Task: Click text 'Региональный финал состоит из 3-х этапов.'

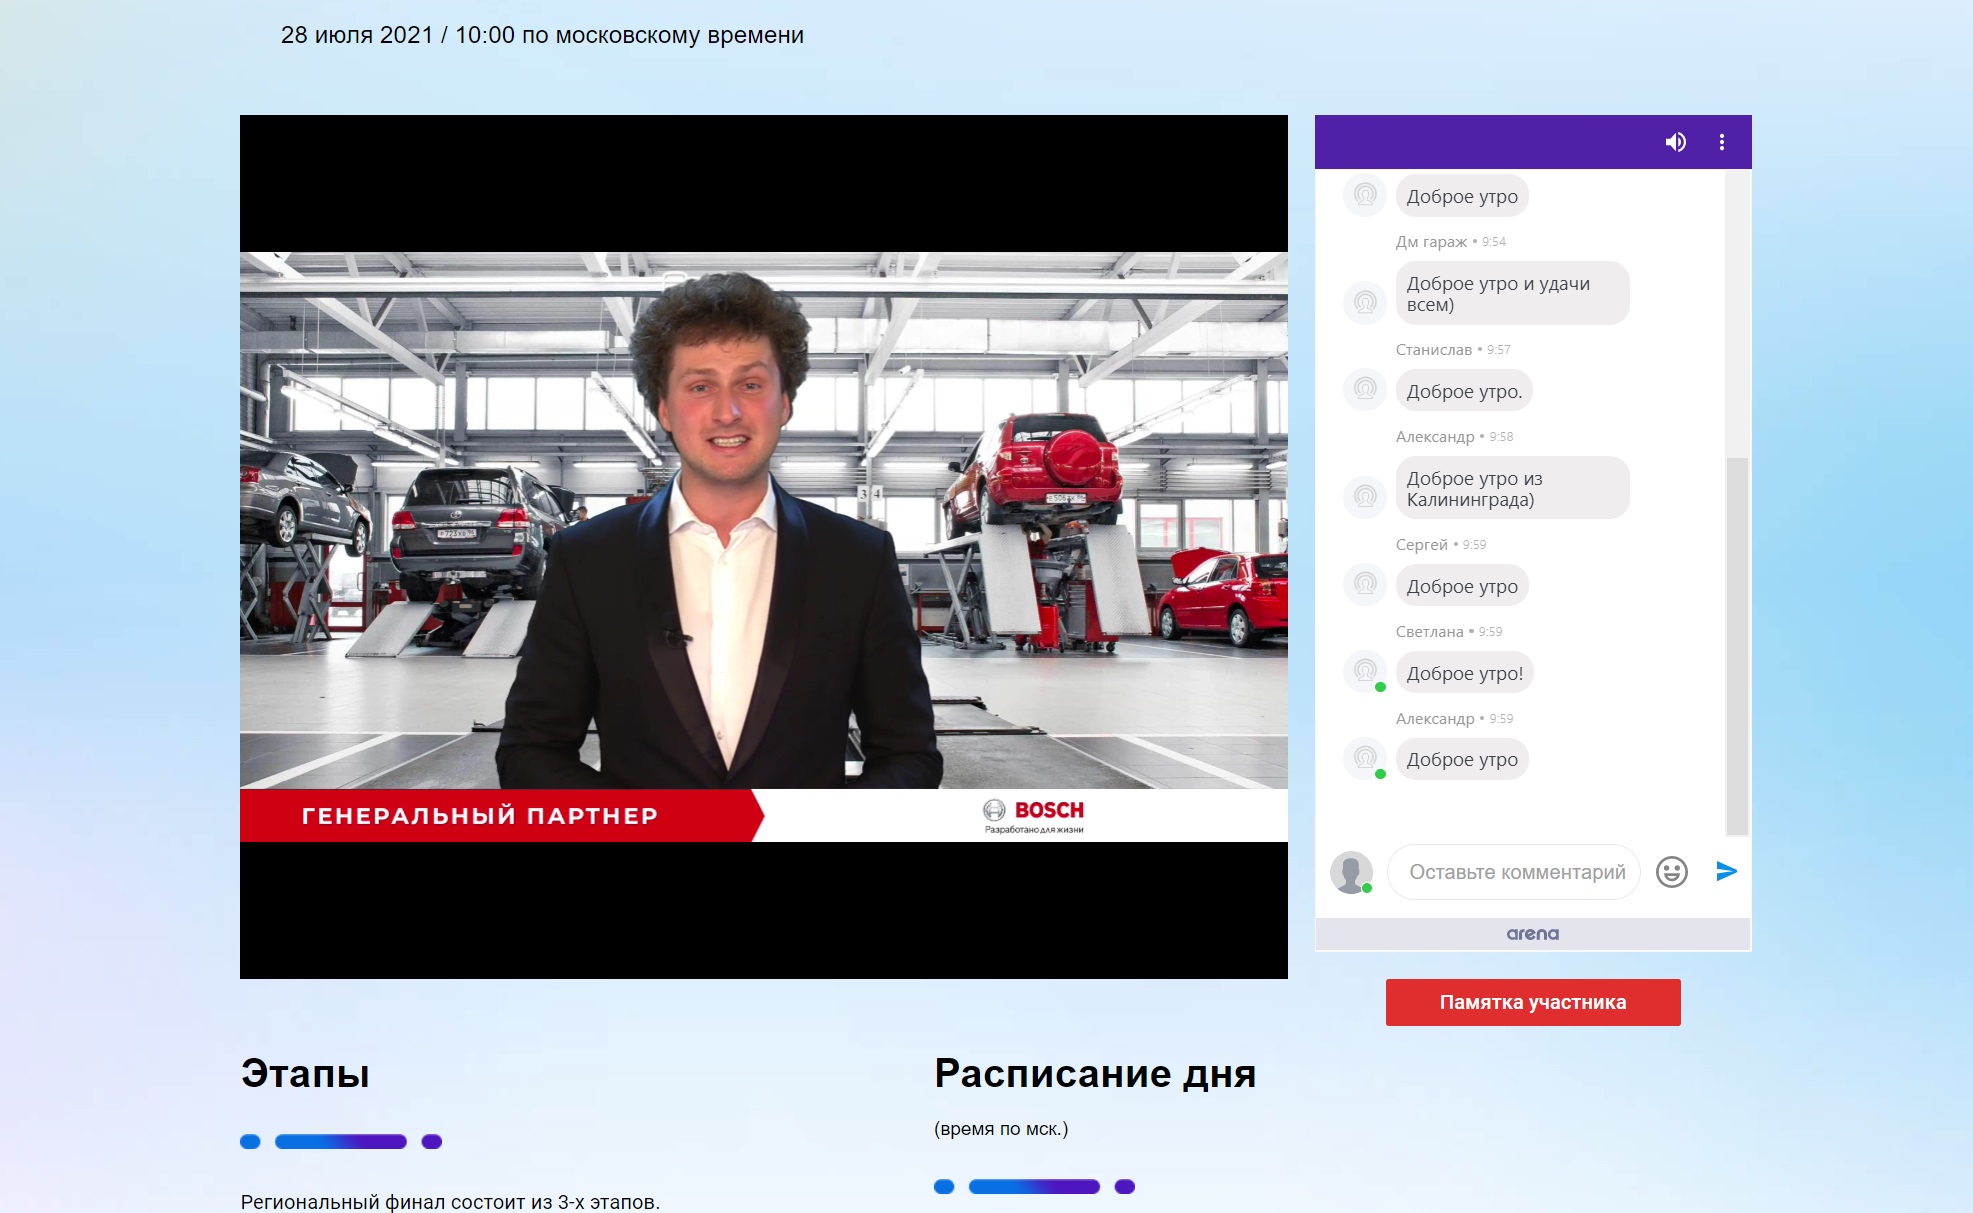Action: click(x=450, y=1202)
